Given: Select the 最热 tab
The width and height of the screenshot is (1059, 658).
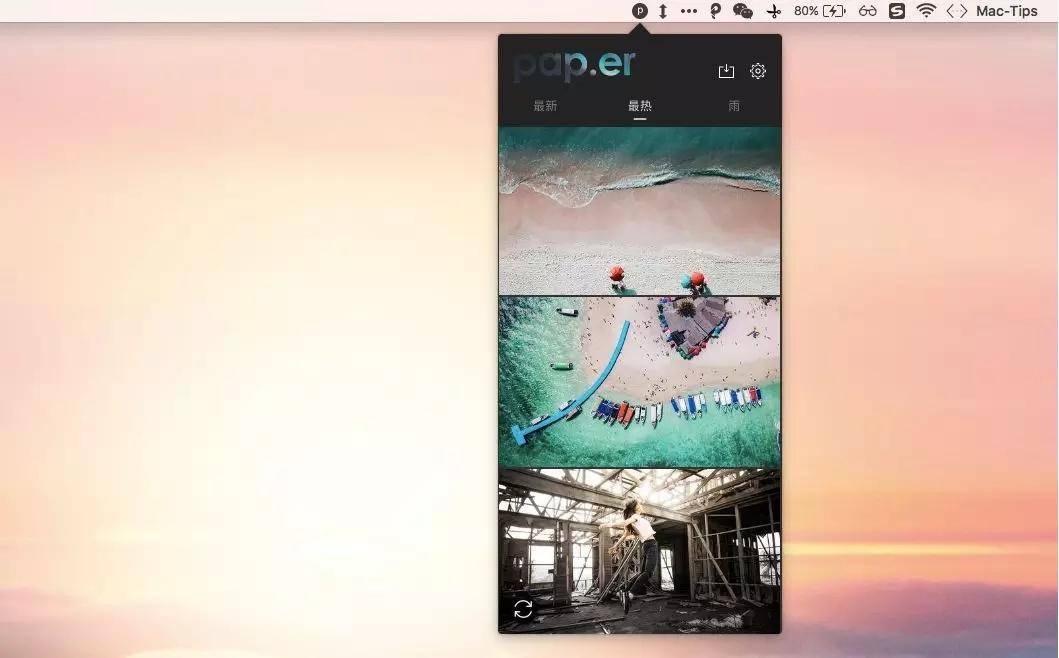Looking at the screenshot, I should tap(639, 106).
